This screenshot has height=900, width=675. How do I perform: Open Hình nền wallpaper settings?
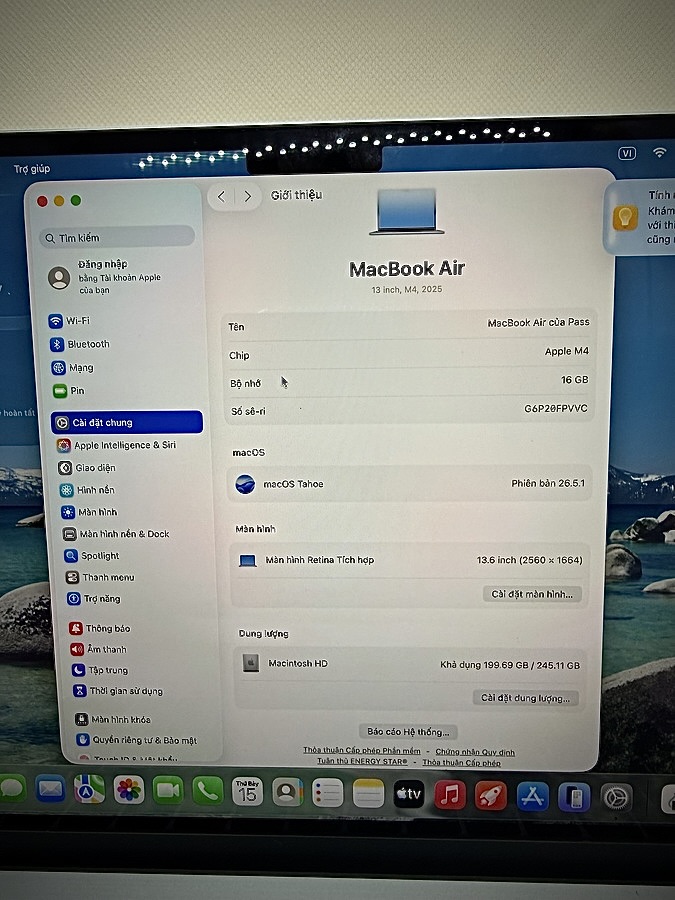(87, 490)
